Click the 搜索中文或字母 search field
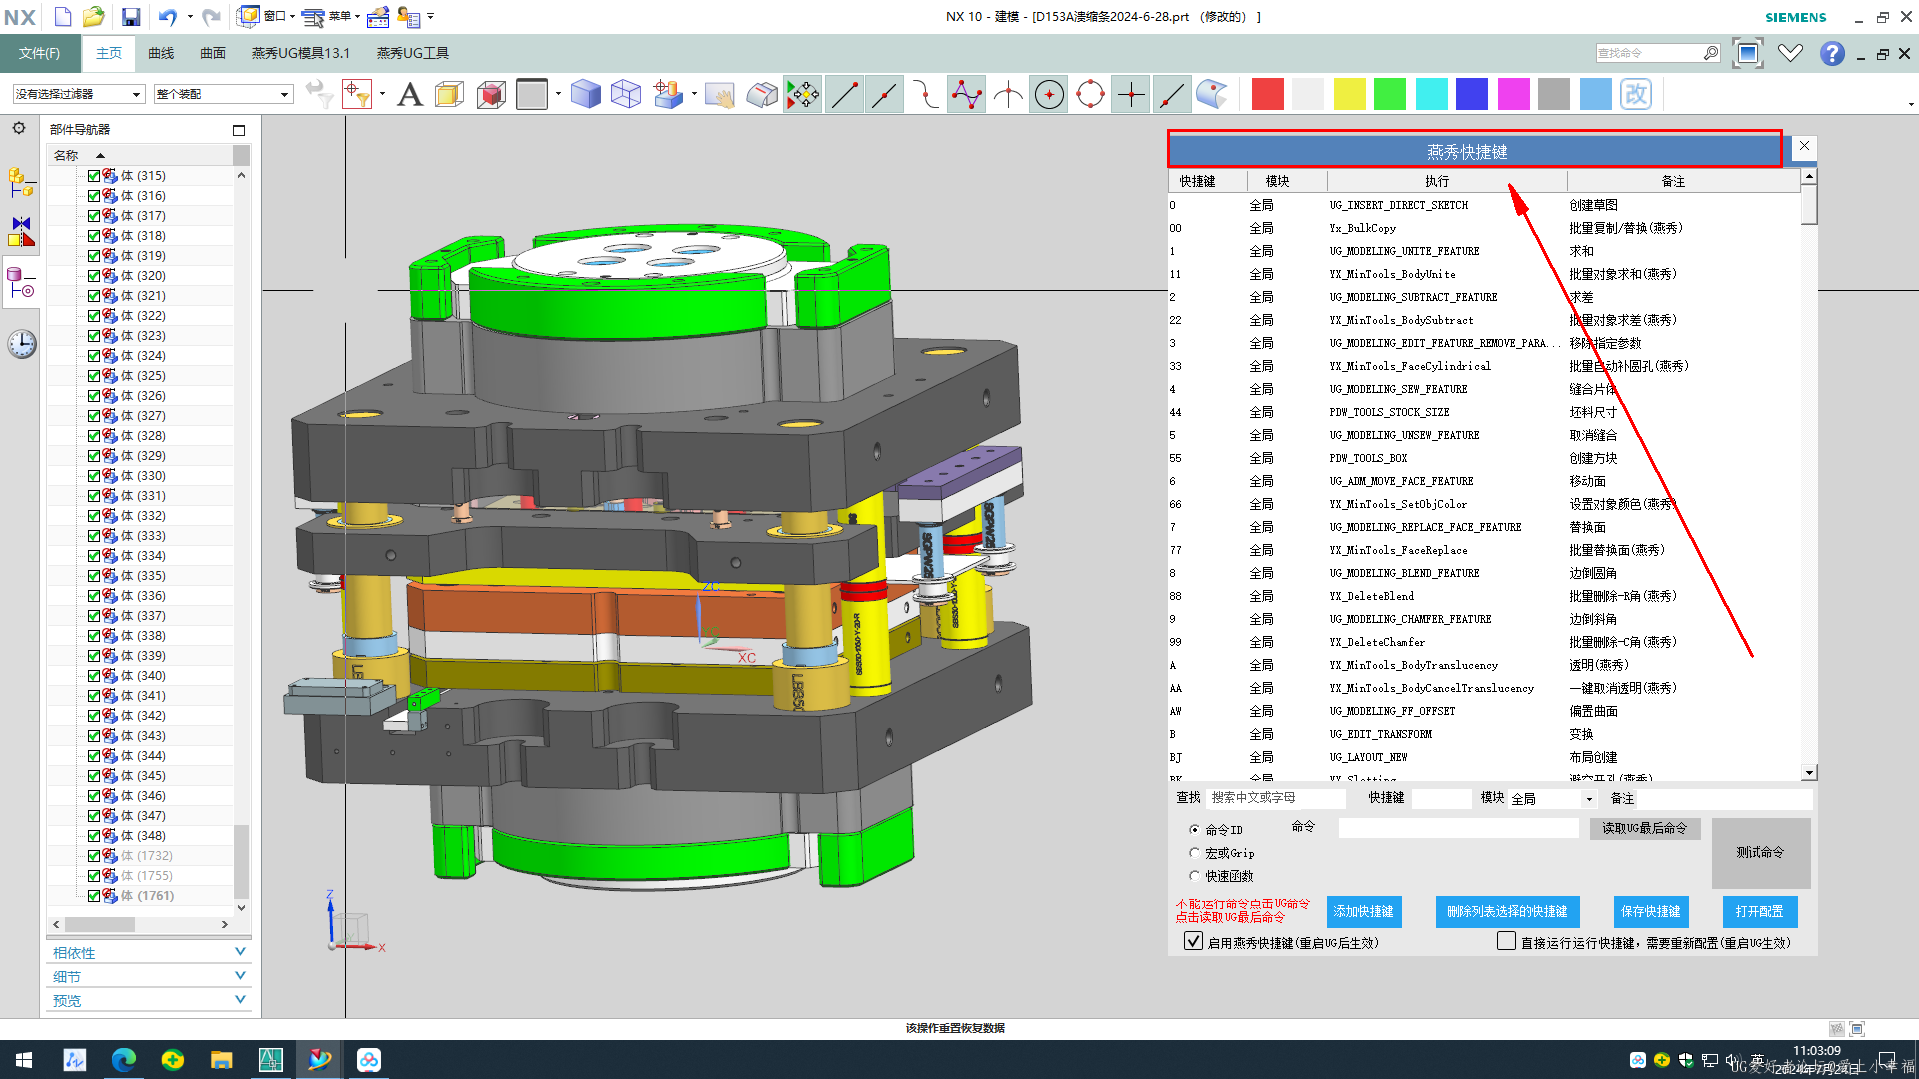 tap(1276, 798)
